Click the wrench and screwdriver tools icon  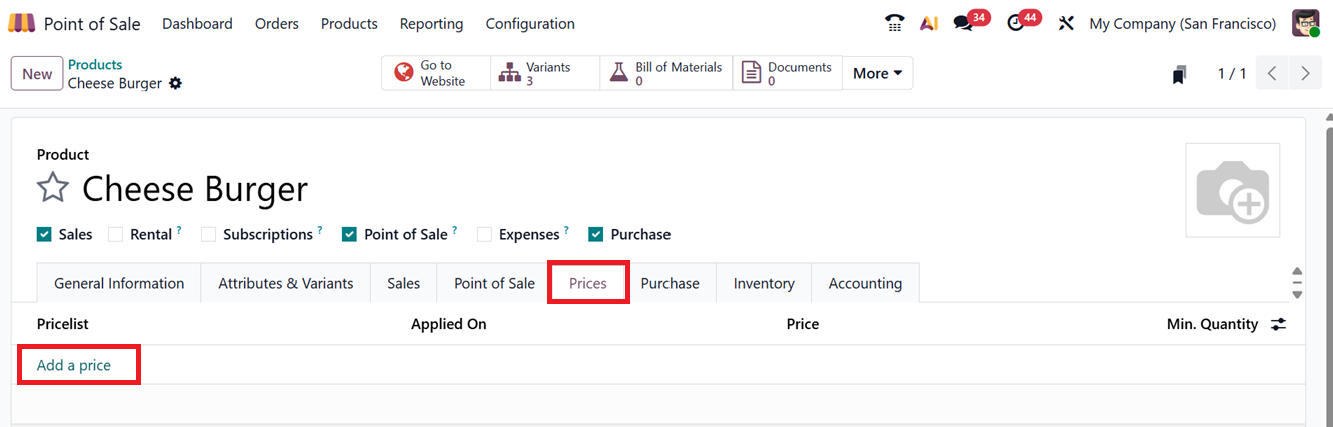tap(1066, 23)
